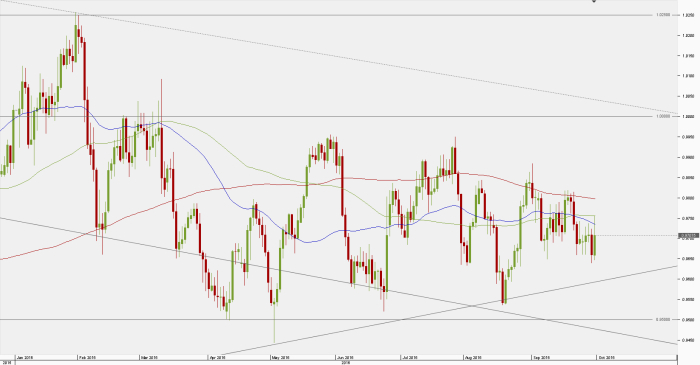This screenshot has width=700, height=365.
Task: Click the Feb 2016 date label
Action: (x=87, y=357)
